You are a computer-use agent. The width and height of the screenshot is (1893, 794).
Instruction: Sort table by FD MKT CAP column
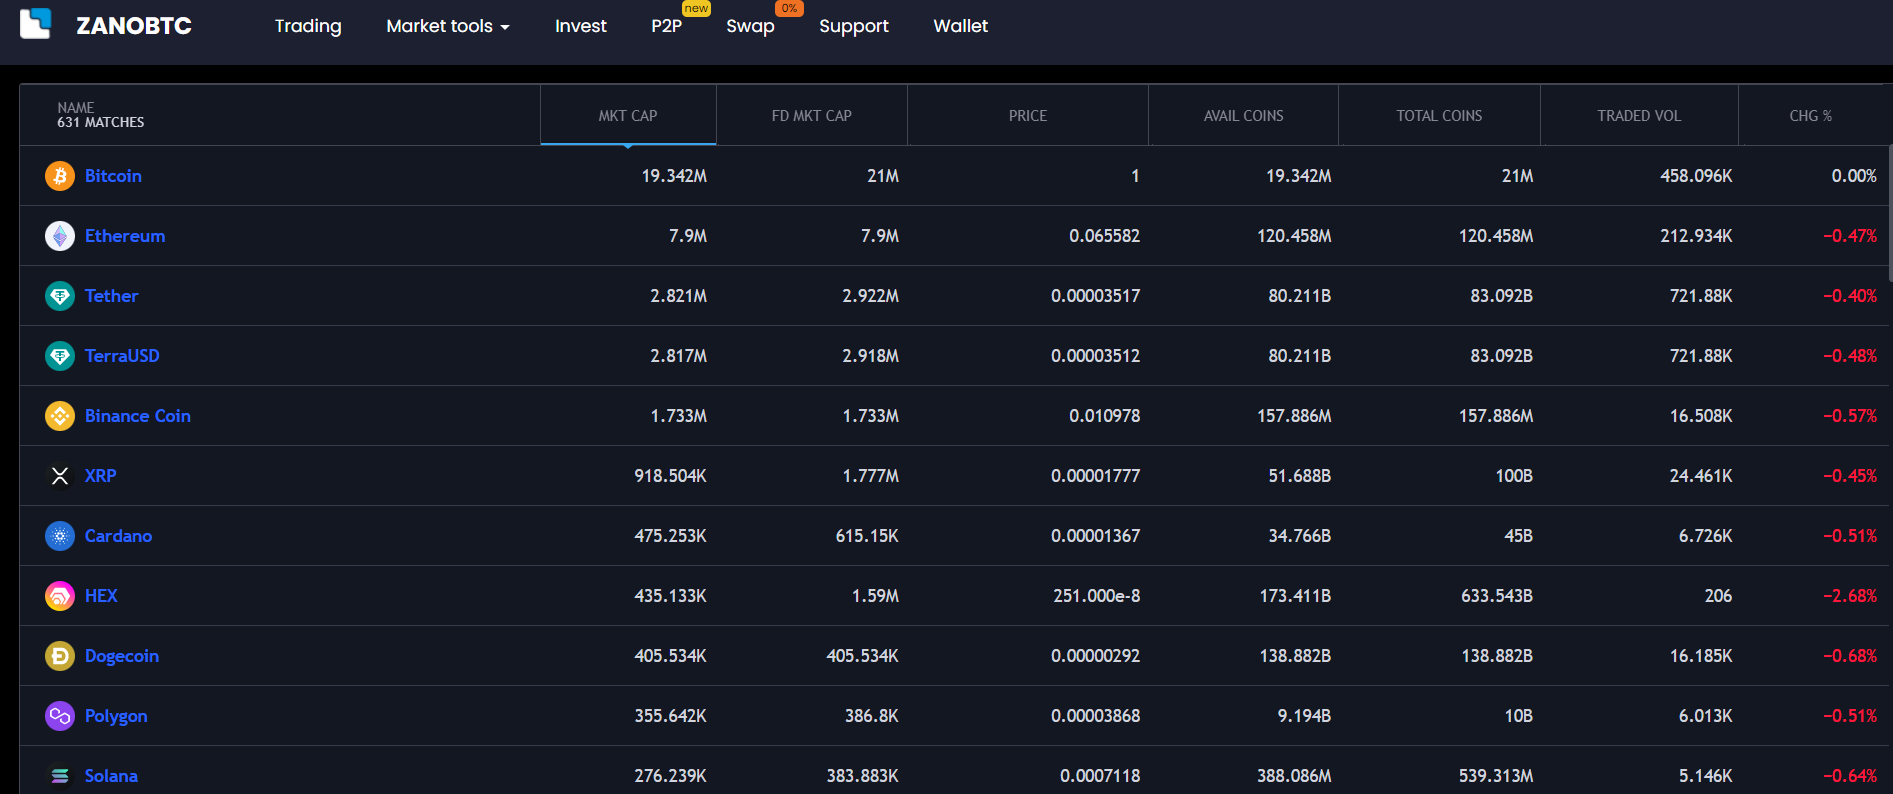tap(812, 115)
